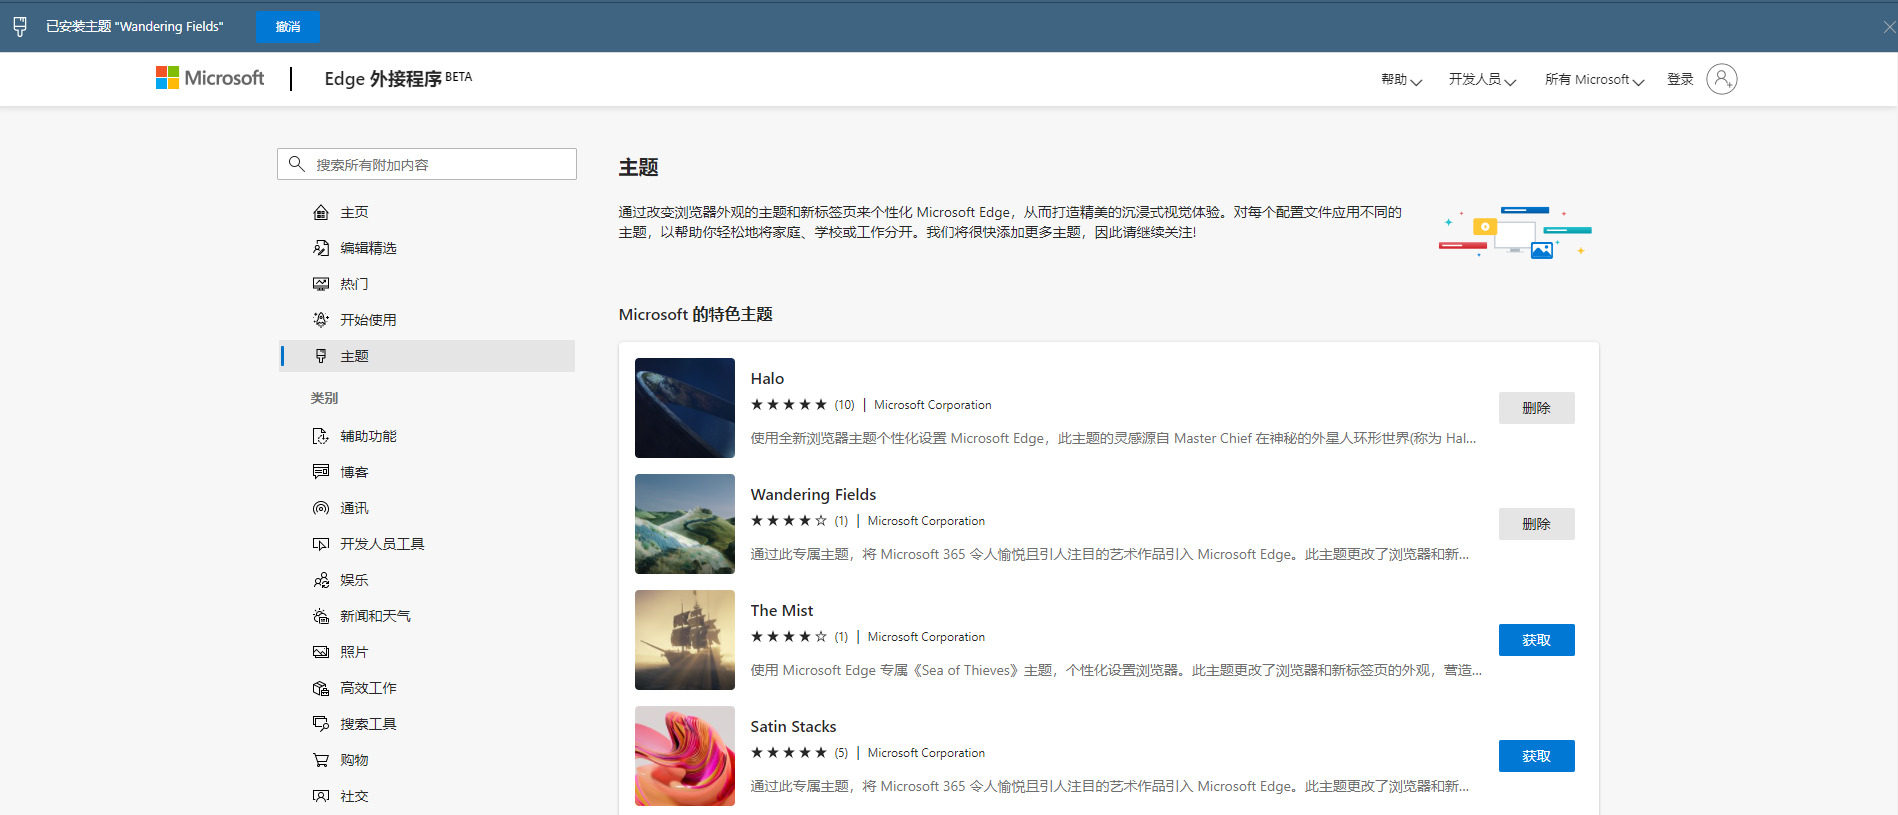
Task: Click the 博客 category icon
Action: coord(321,472)
